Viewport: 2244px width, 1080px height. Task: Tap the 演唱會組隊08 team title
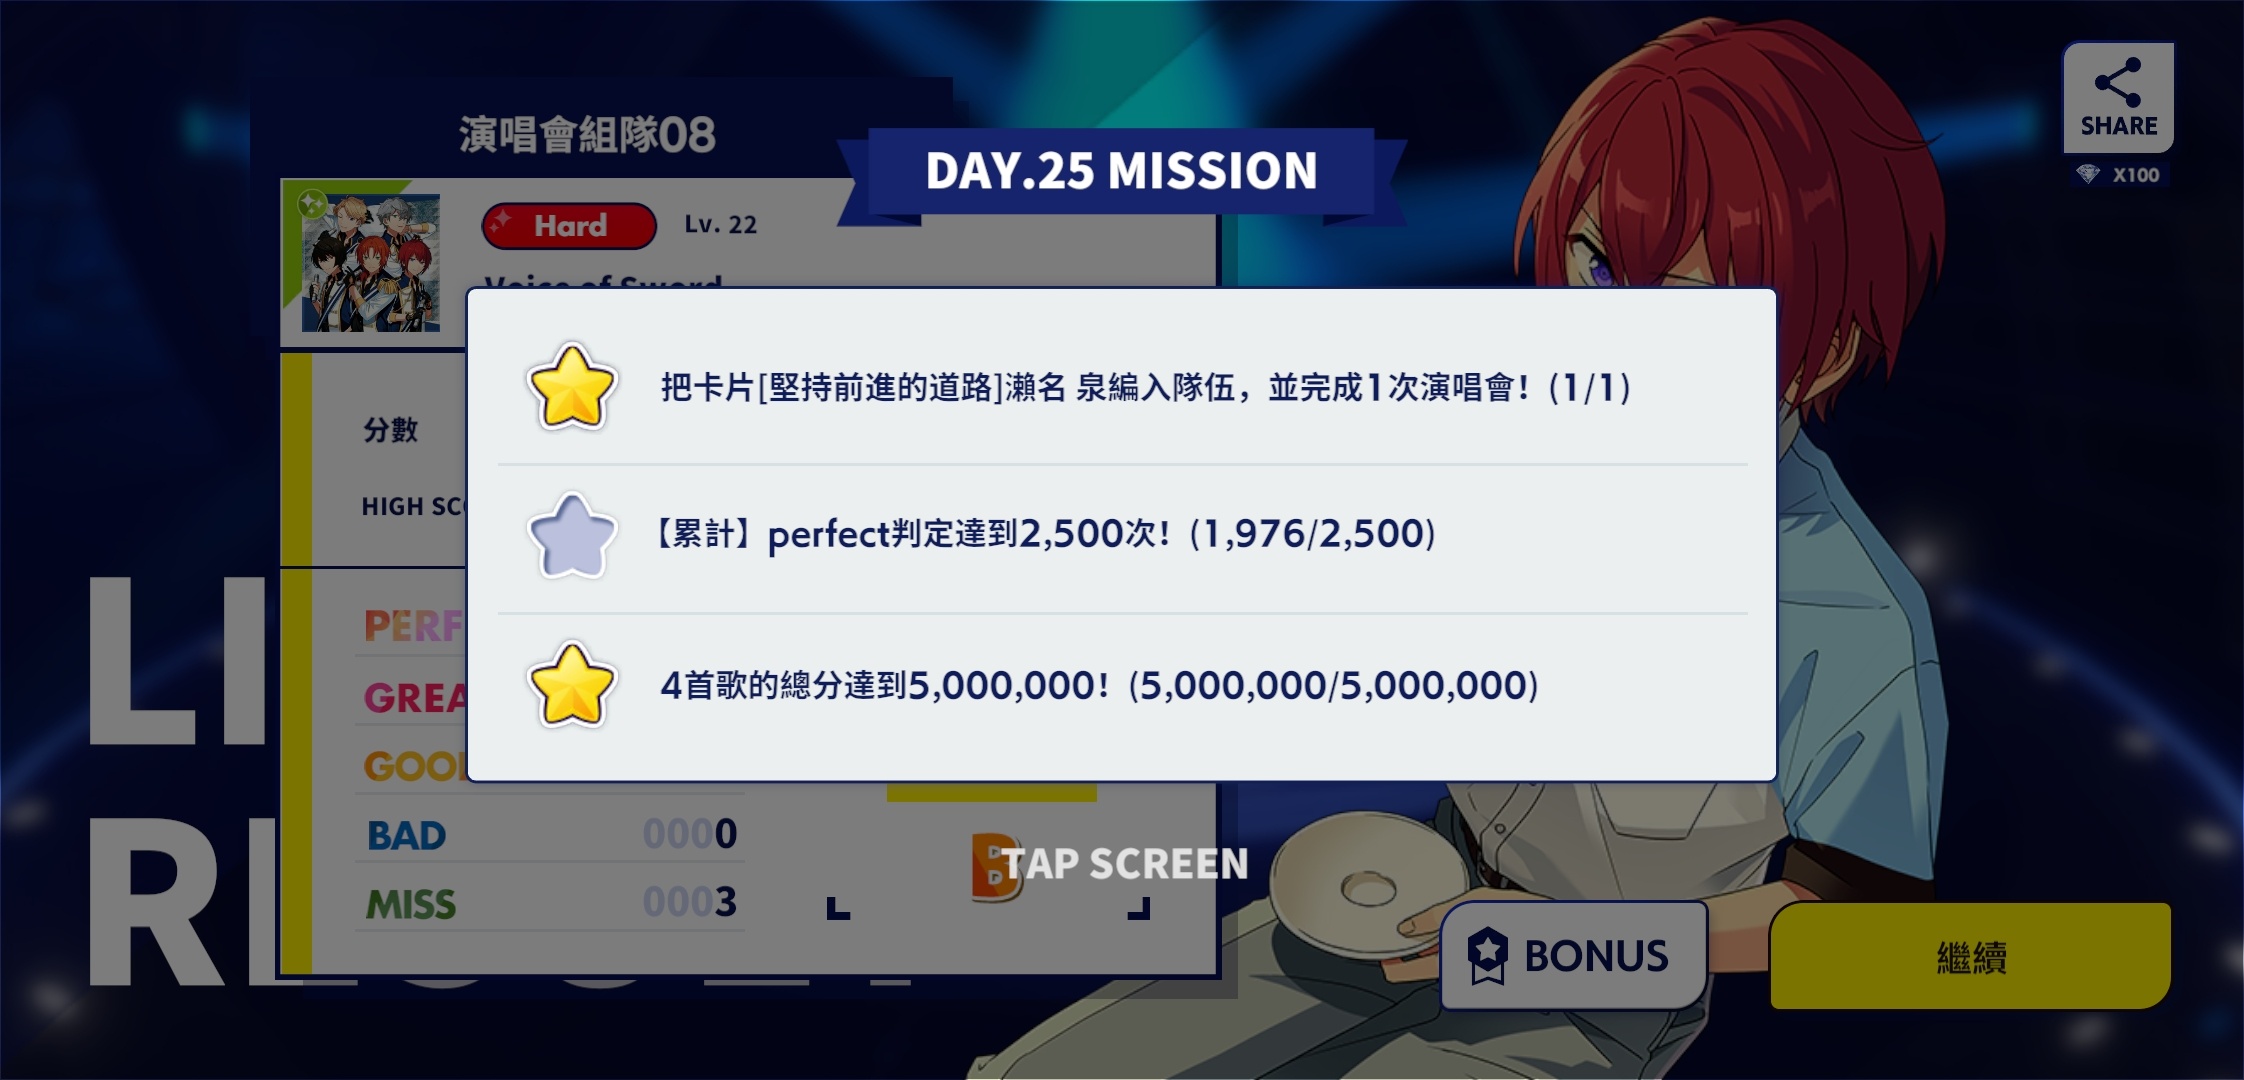point(587,135)
